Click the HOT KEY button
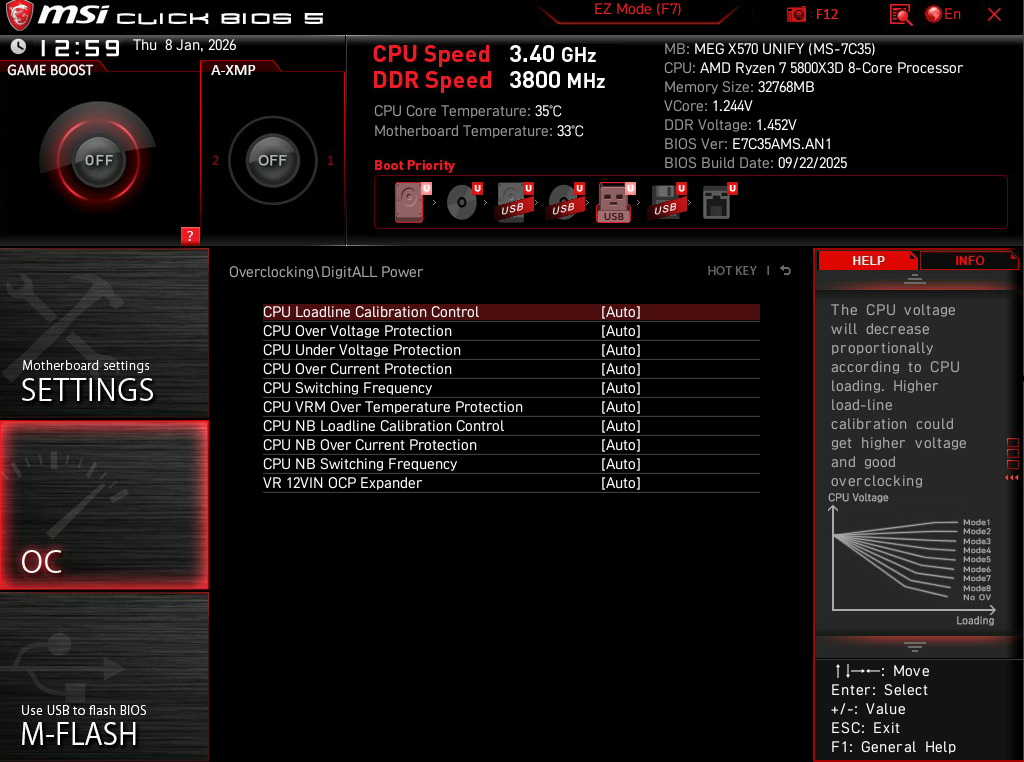 coord(731,270)
